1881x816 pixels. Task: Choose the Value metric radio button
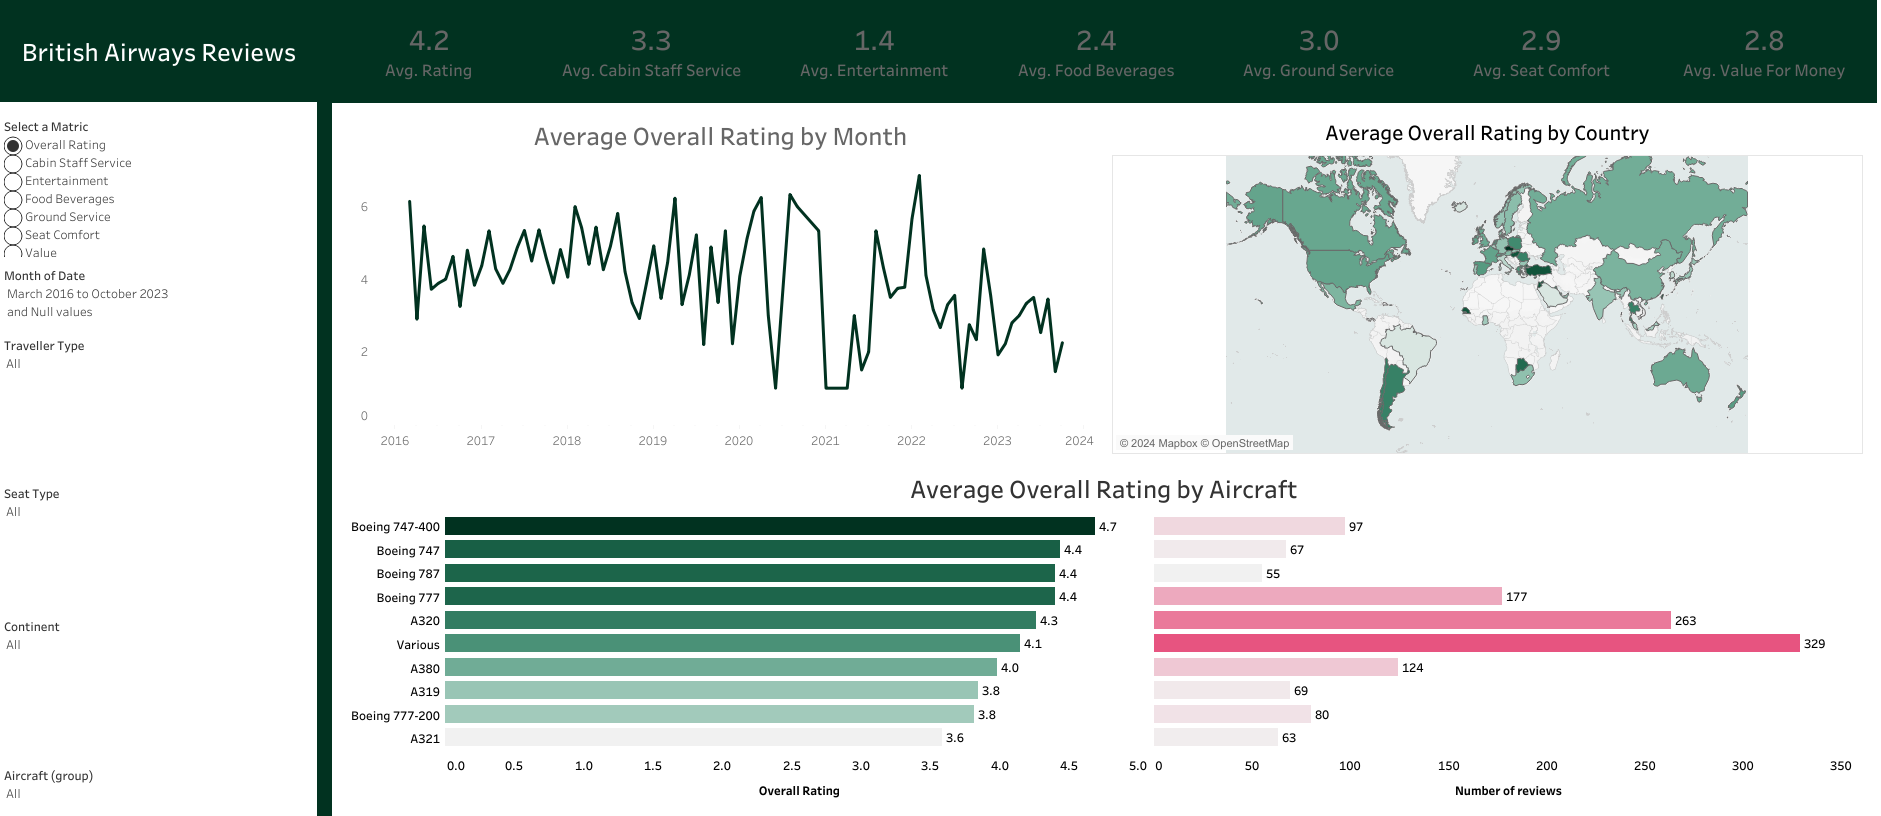pyautogui.click(x=13, y=253)
